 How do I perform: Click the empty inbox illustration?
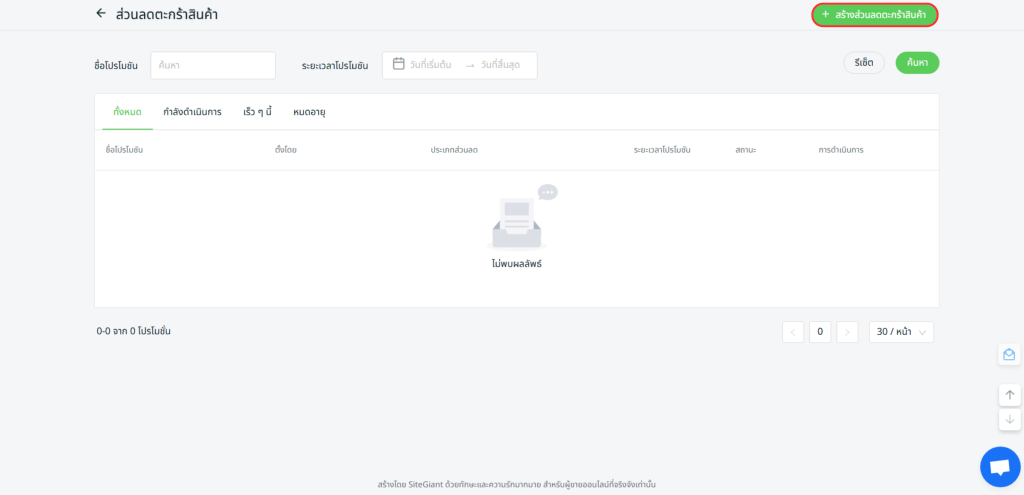(518, 221)
